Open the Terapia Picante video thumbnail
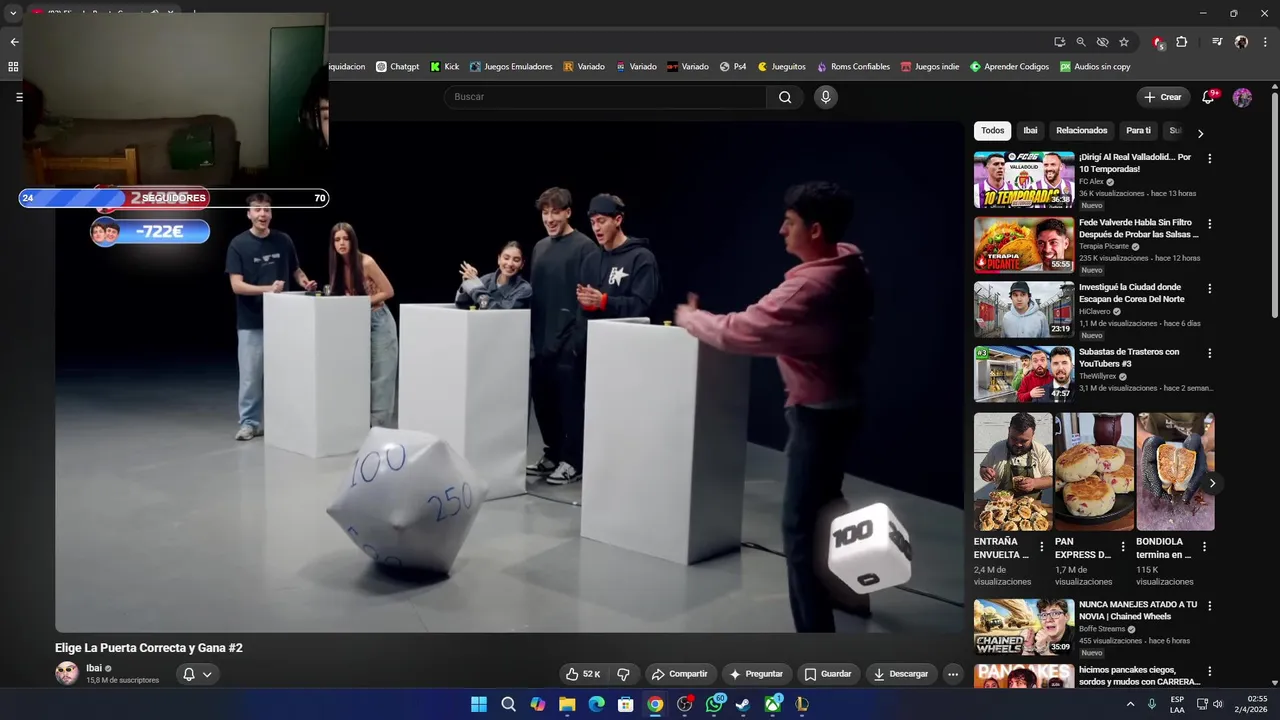The height and width of the screenshot is (720, 1280). pos(1024,245)
